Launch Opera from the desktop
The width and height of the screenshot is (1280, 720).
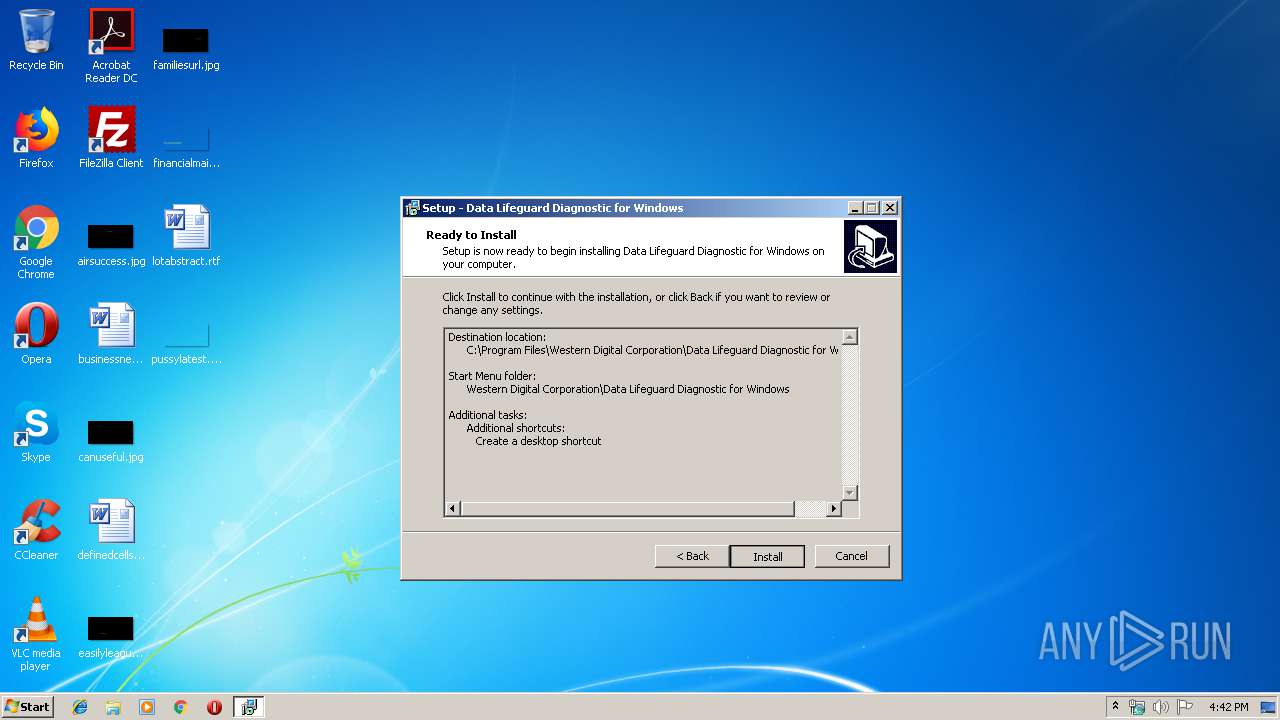36,334
